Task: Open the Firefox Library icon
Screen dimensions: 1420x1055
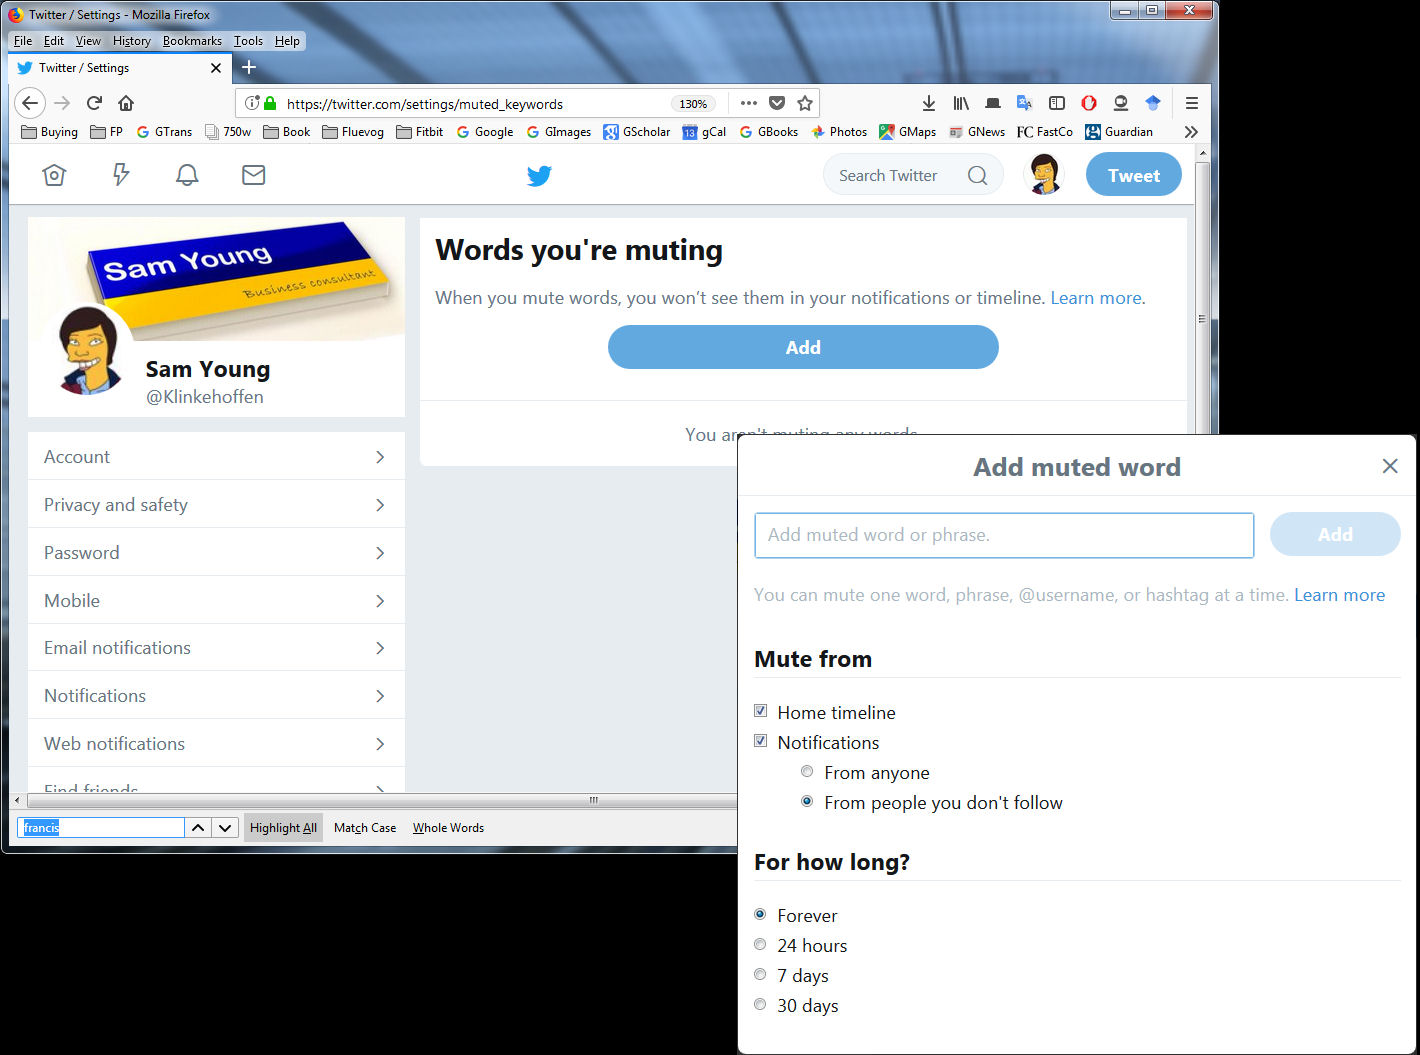Action: 960,103
